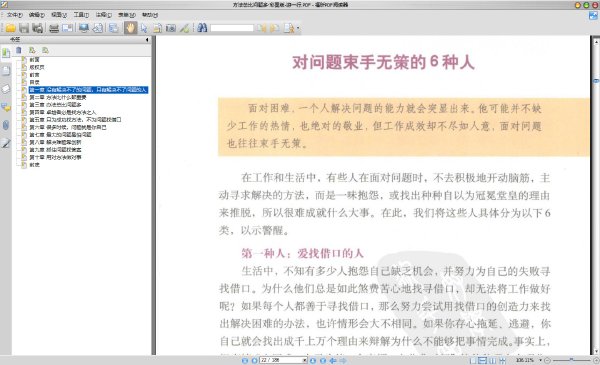600x365 pixels.
Task: Jump to the last page
Action: click(323, 360)
